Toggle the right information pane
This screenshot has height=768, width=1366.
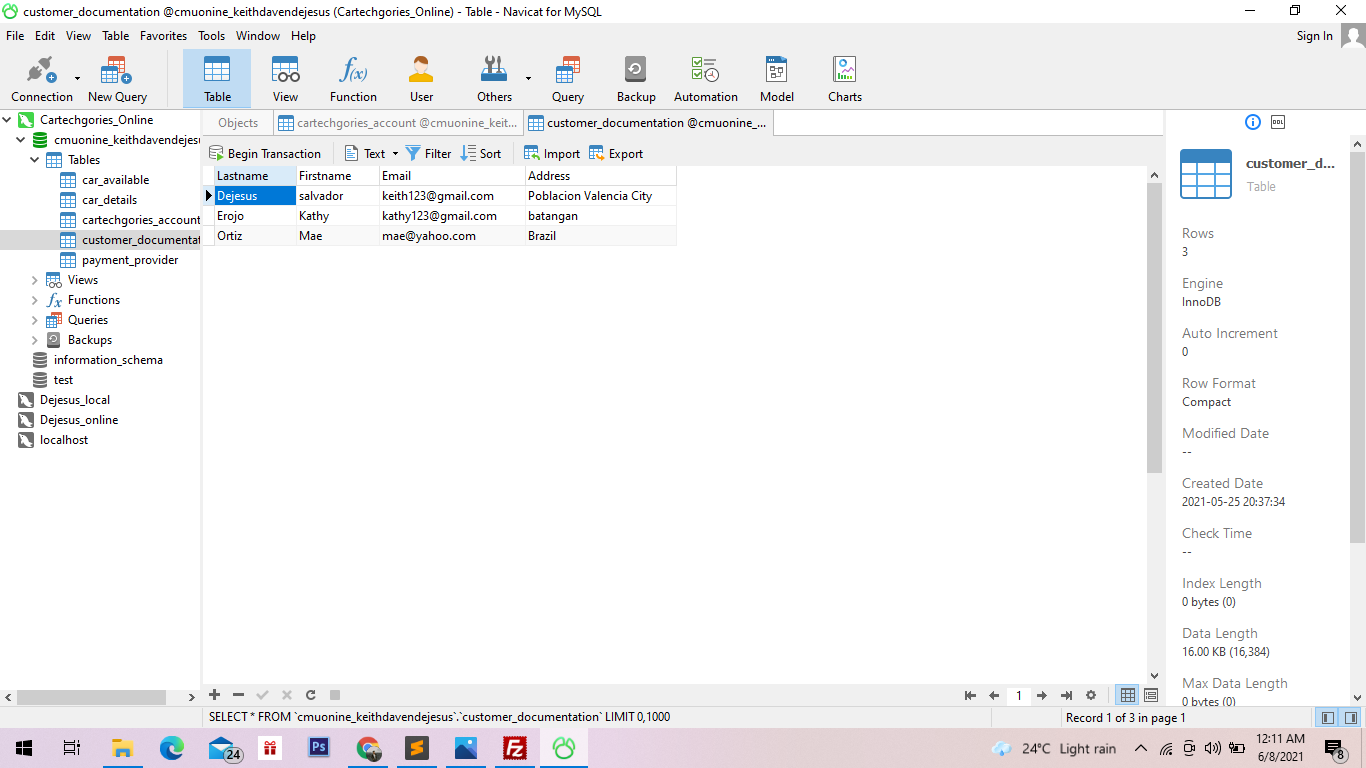[1351, 717]
